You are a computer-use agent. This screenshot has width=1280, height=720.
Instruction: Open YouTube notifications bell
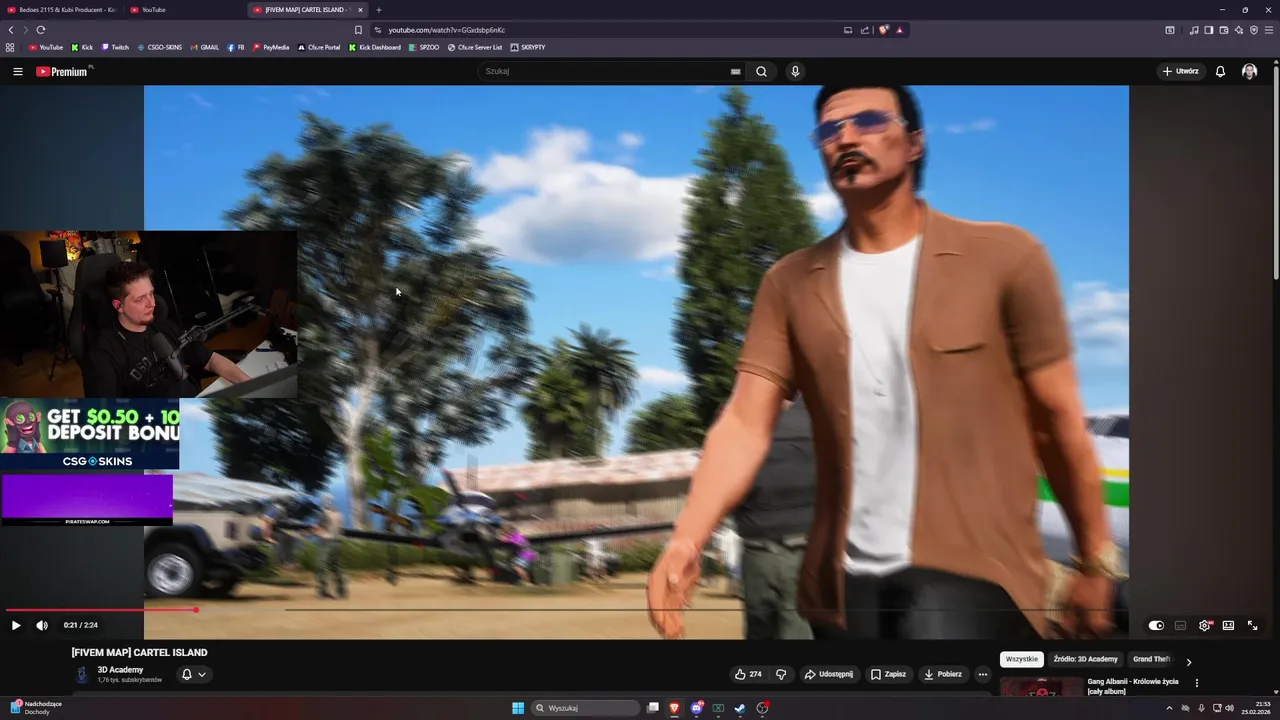1220,71
